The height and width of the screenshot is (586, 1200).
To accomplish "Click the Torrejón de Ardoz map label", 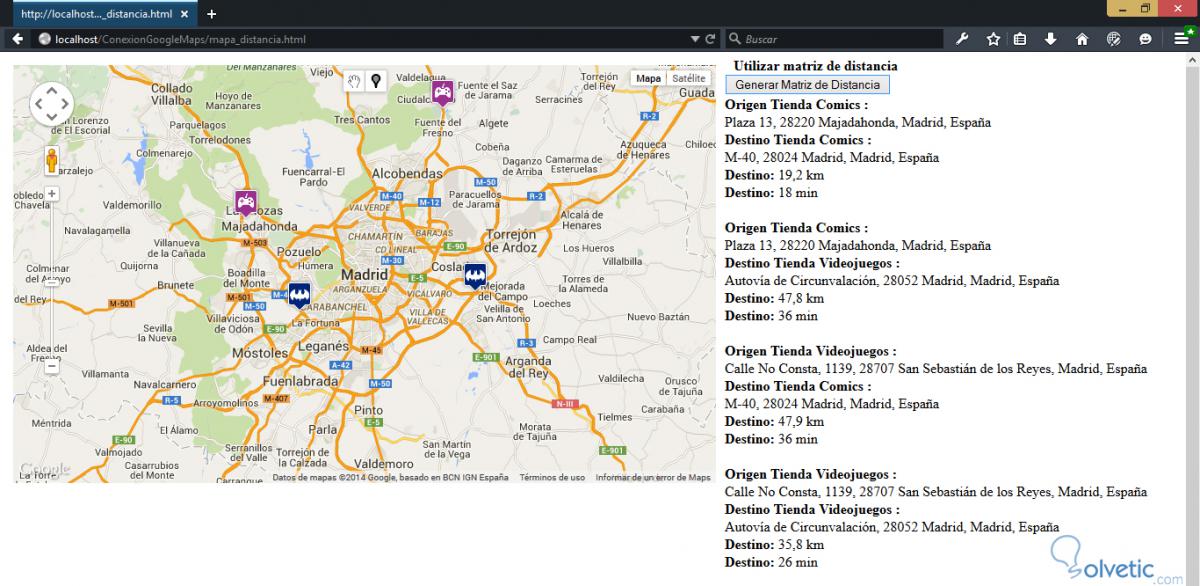I will tap(510, 241).
